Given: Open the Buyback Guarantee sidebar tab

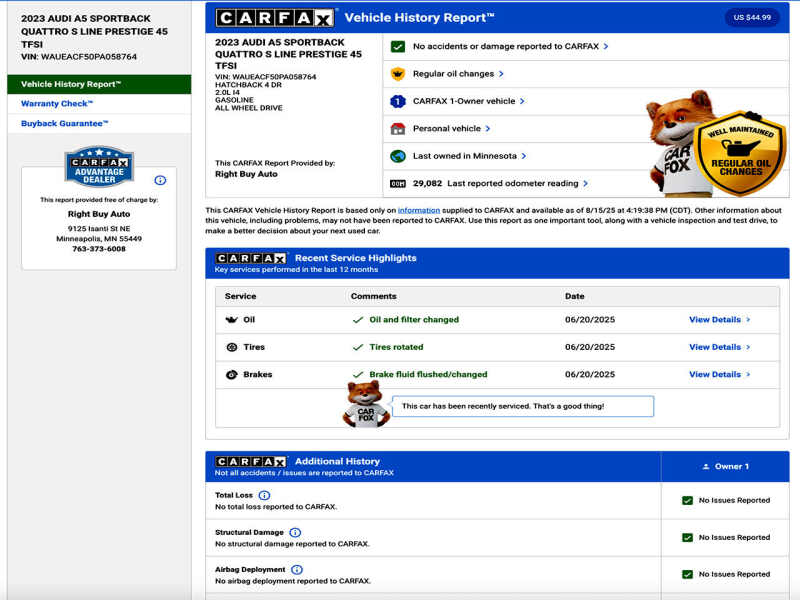Looking at the screenshot, I should [x=99, y=123].
